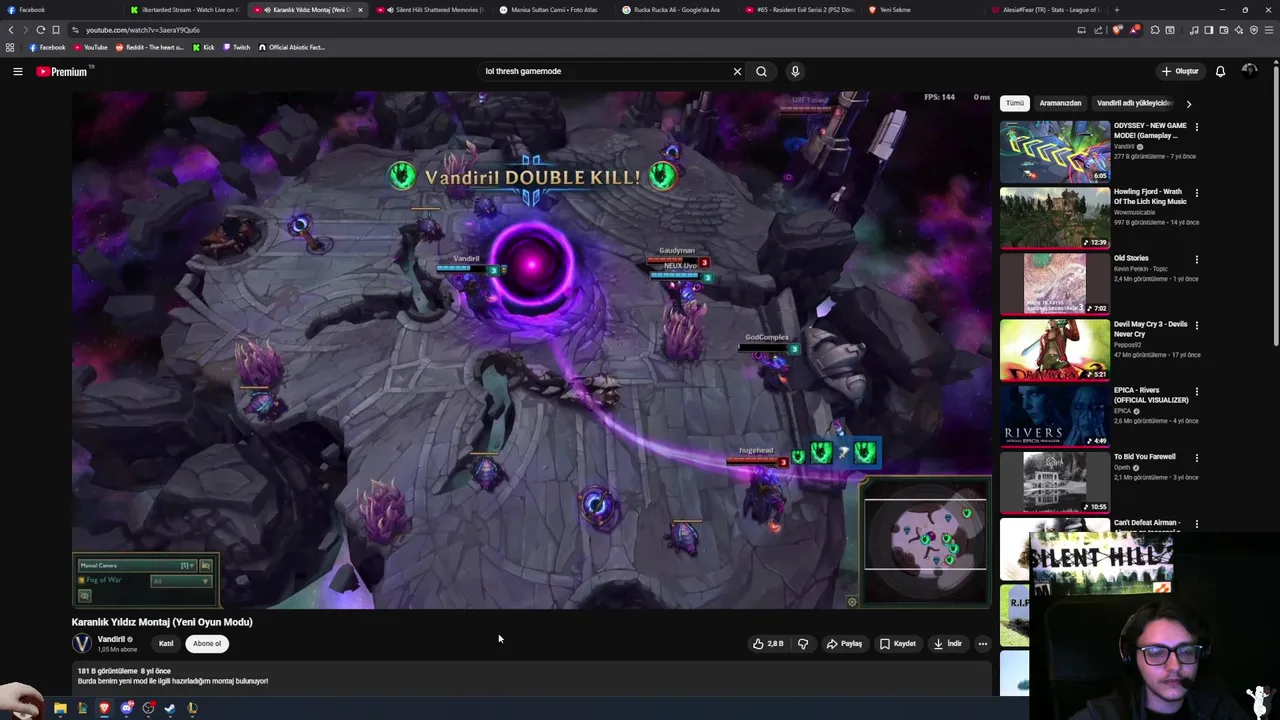Viewport: 1280px width, 720px height.
Task: Open options for Devil May Cry 3 video
Action: pos(1196,325)
